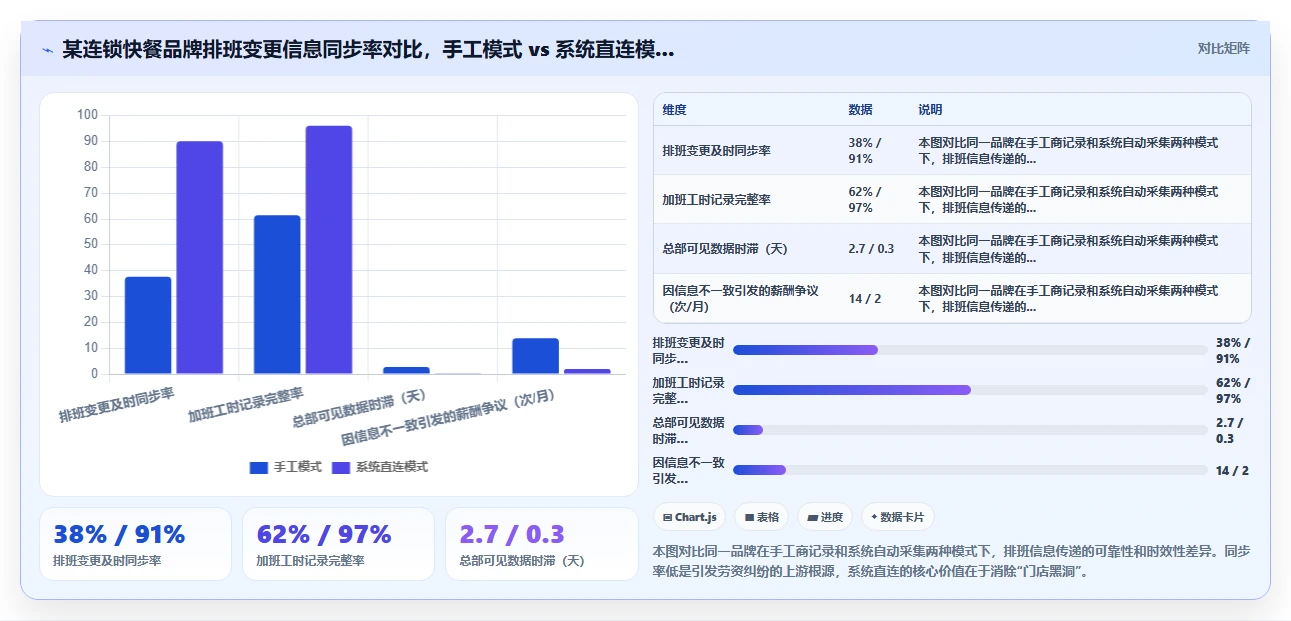Select the Chart.js chip
This screenshot has height=621, width=1291.
pyautogui.click(x=690, y=517)
